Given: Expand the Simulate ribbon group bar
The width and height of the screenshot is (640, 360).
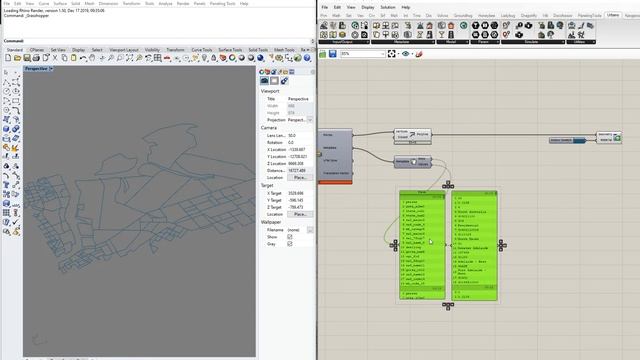Looking at the screenshot, I should (533, 42).
